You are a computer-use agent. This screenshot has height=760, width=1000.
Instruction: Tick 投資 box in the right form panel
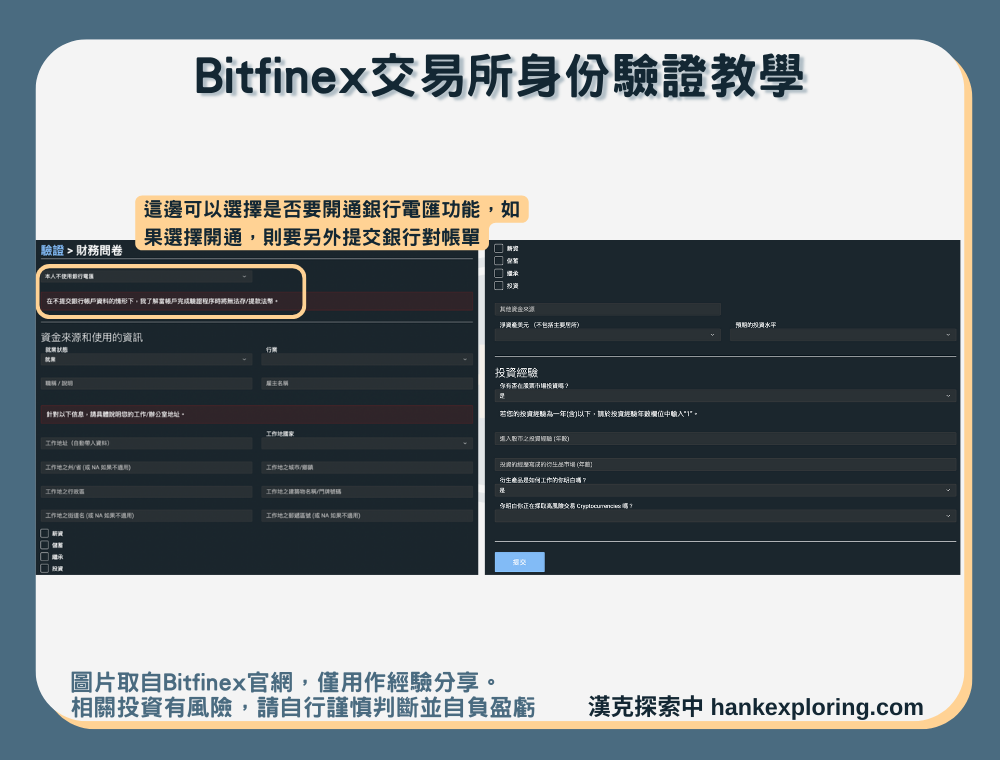tap(499, 286)
